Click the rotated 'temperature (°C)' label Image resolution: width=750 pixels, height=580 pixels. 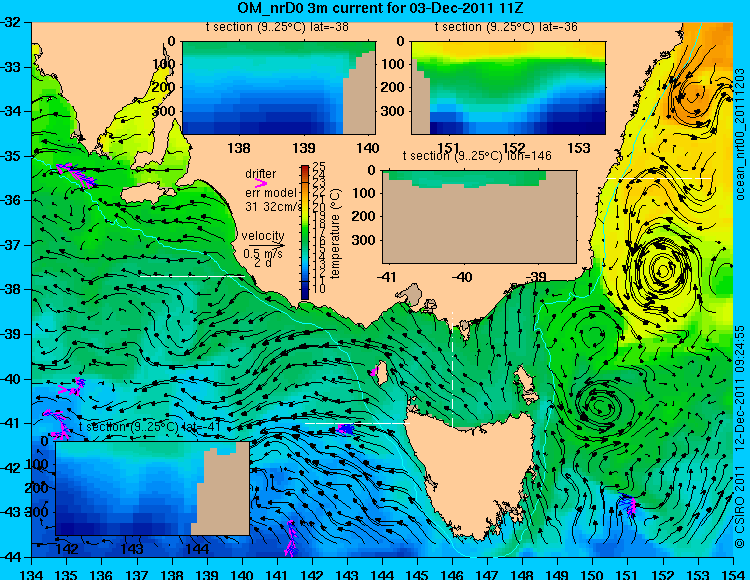pos(335,233)
